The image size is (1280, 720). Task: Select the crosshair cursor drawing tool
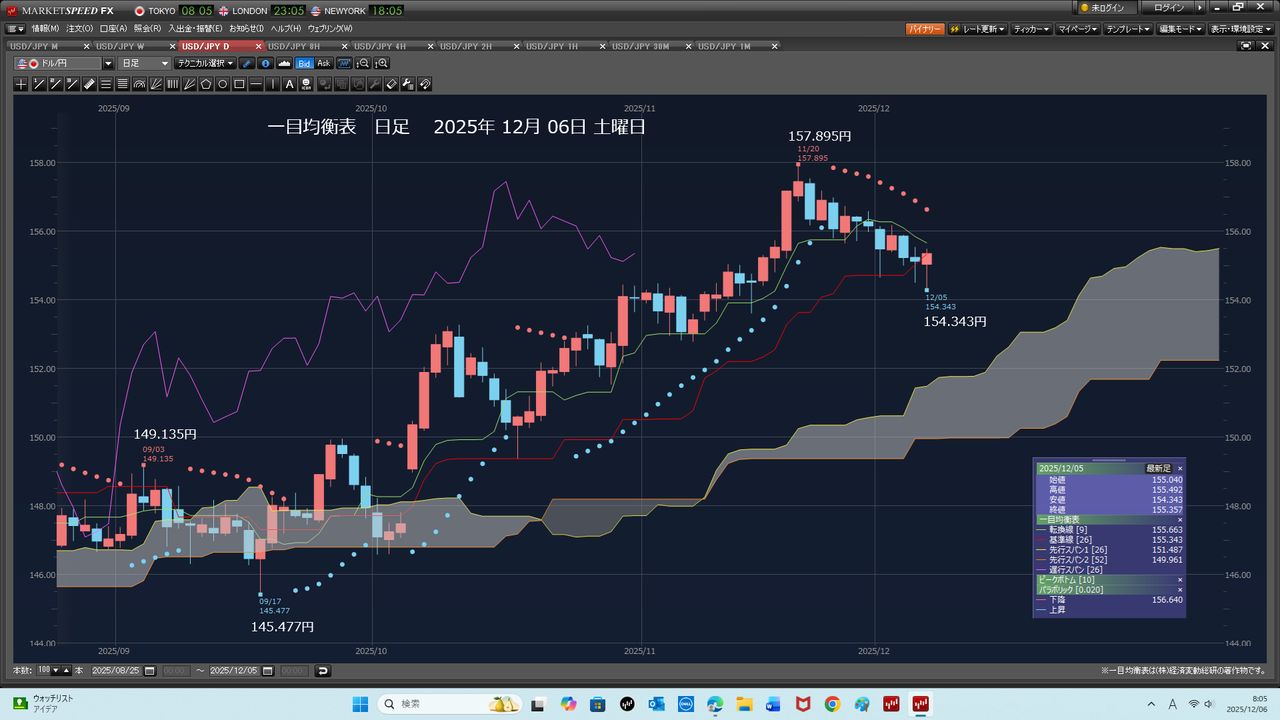[x=21, y=84]
